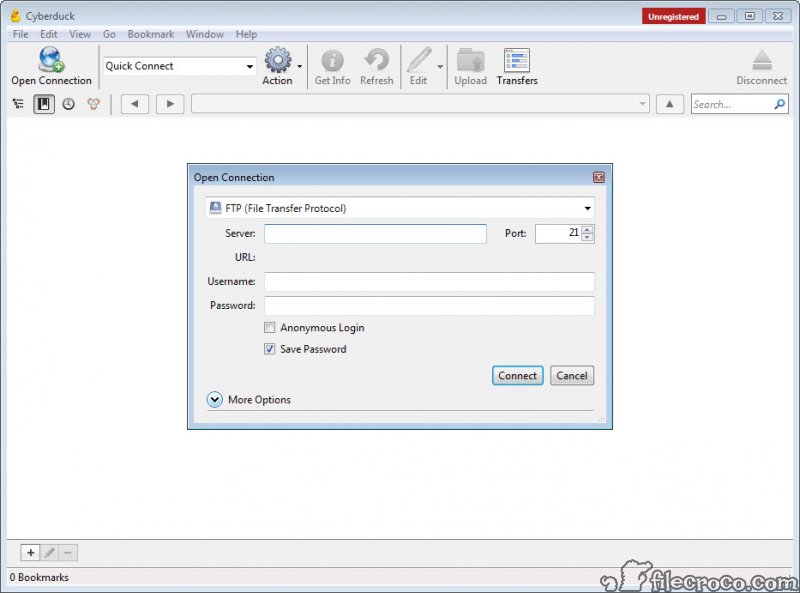Open the Bookmark menu
The height and width of the screenshot is (593, 800).
pos(151,34)
